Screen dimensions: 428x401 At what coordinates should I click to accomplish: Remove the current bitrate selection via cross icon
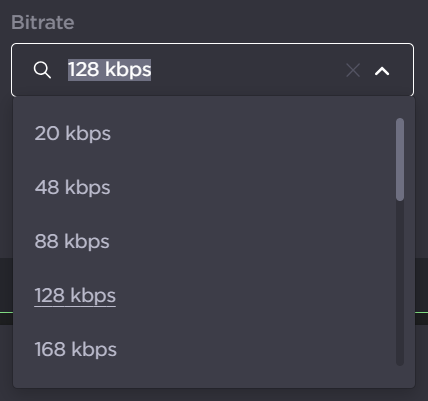tap(353, 70)
